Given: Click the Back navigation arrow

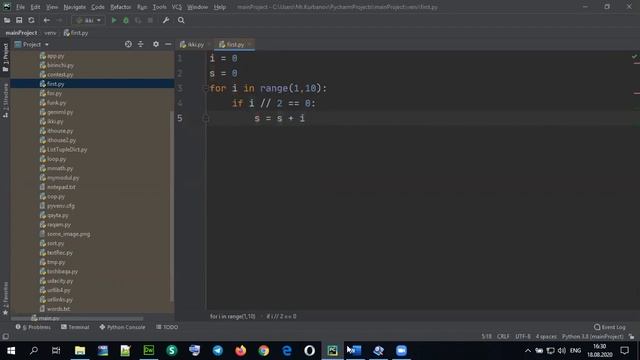Looking at the screenshot, I should (47, 20).
